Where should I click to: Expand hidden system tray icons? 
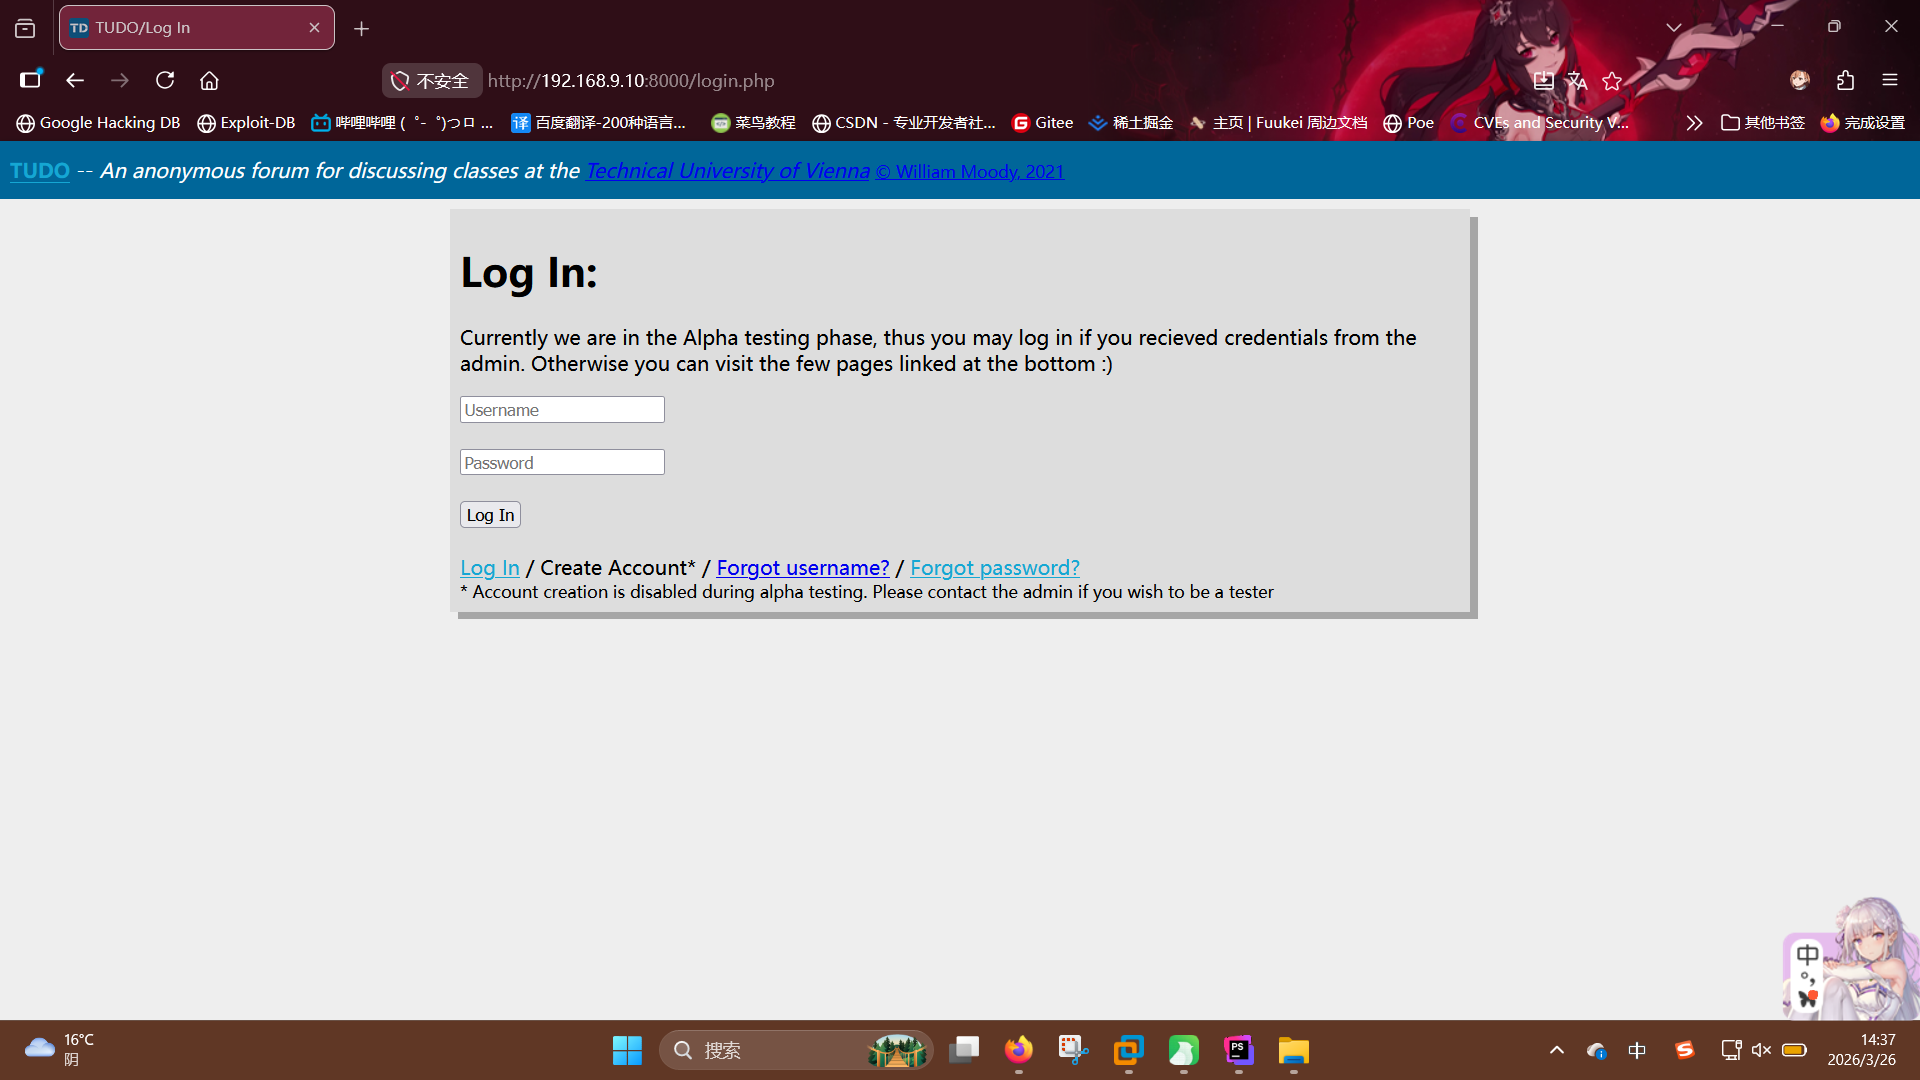[1556, 1050]
